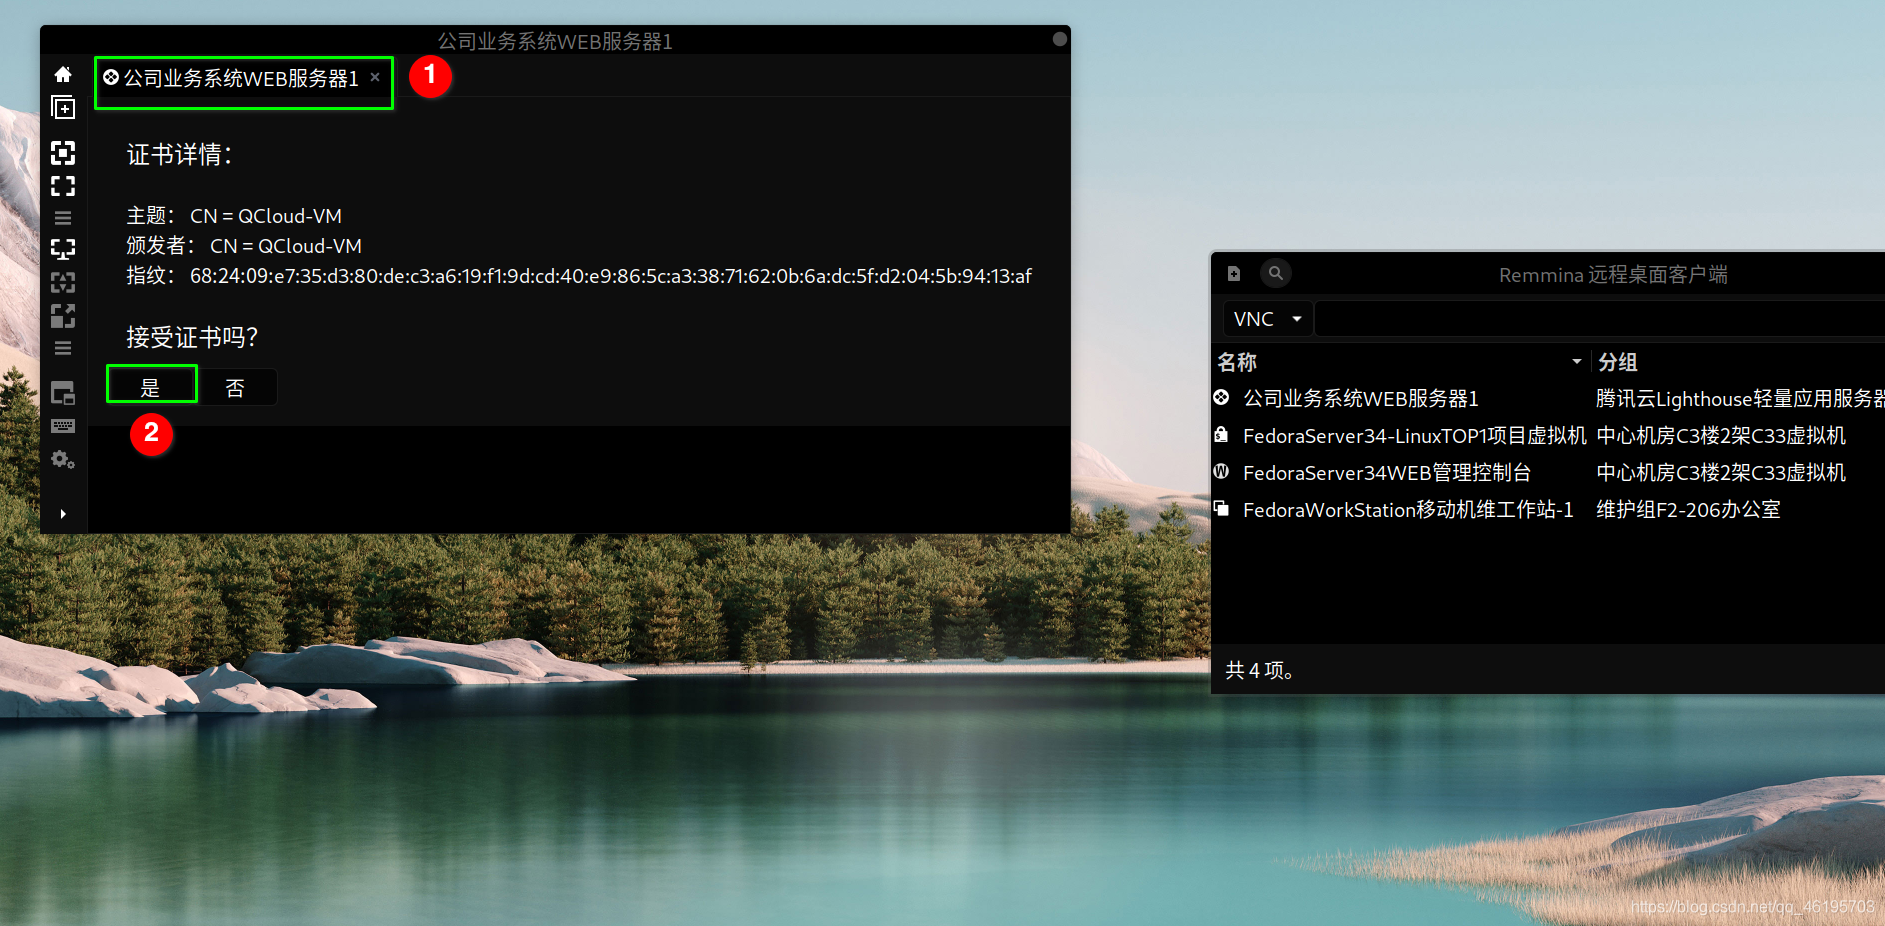Close the connection window with round button
1885x926 pixels.
coord(1060,39)
